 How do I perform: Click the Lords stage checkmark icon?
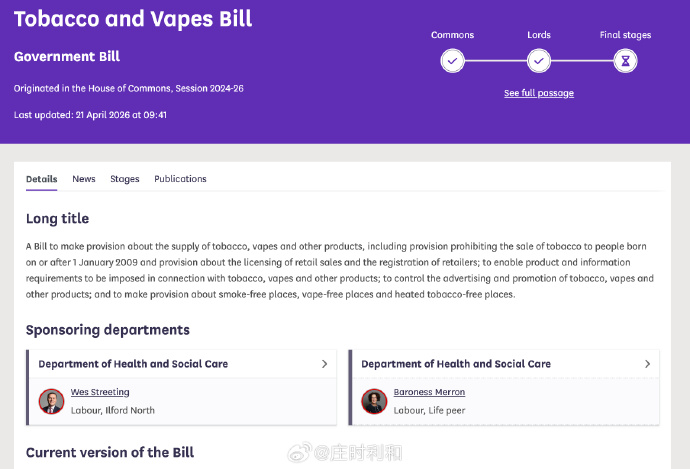539,61
